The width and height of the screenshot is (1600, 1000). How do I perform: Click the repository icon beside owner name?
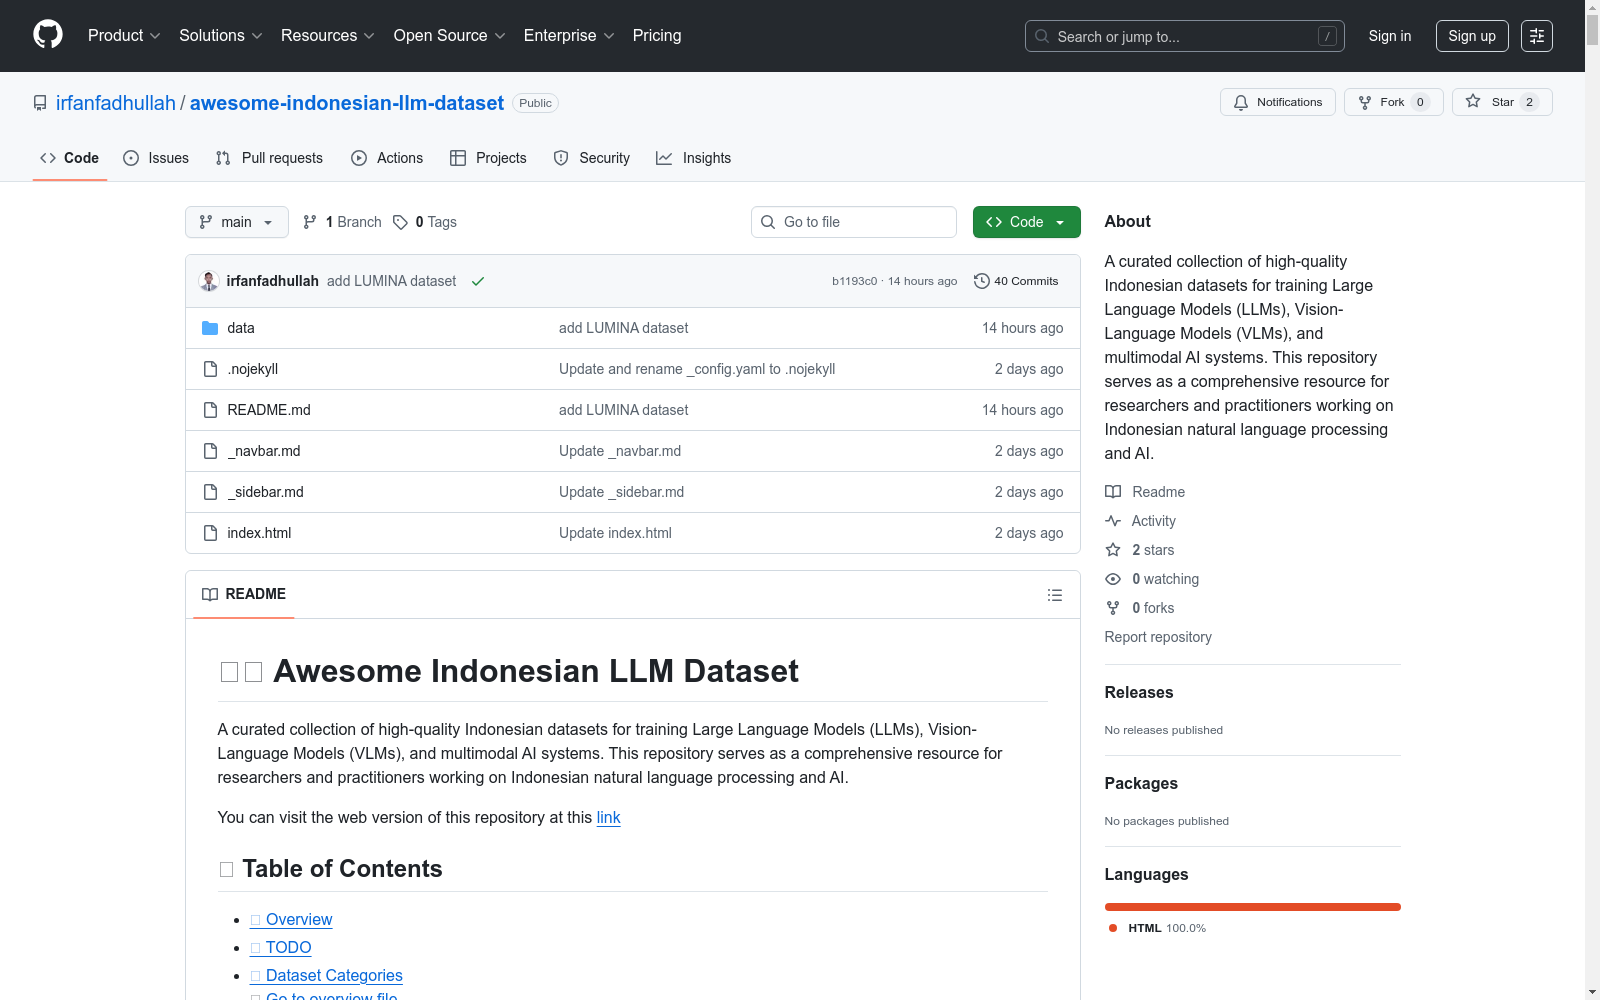(40, 103)
